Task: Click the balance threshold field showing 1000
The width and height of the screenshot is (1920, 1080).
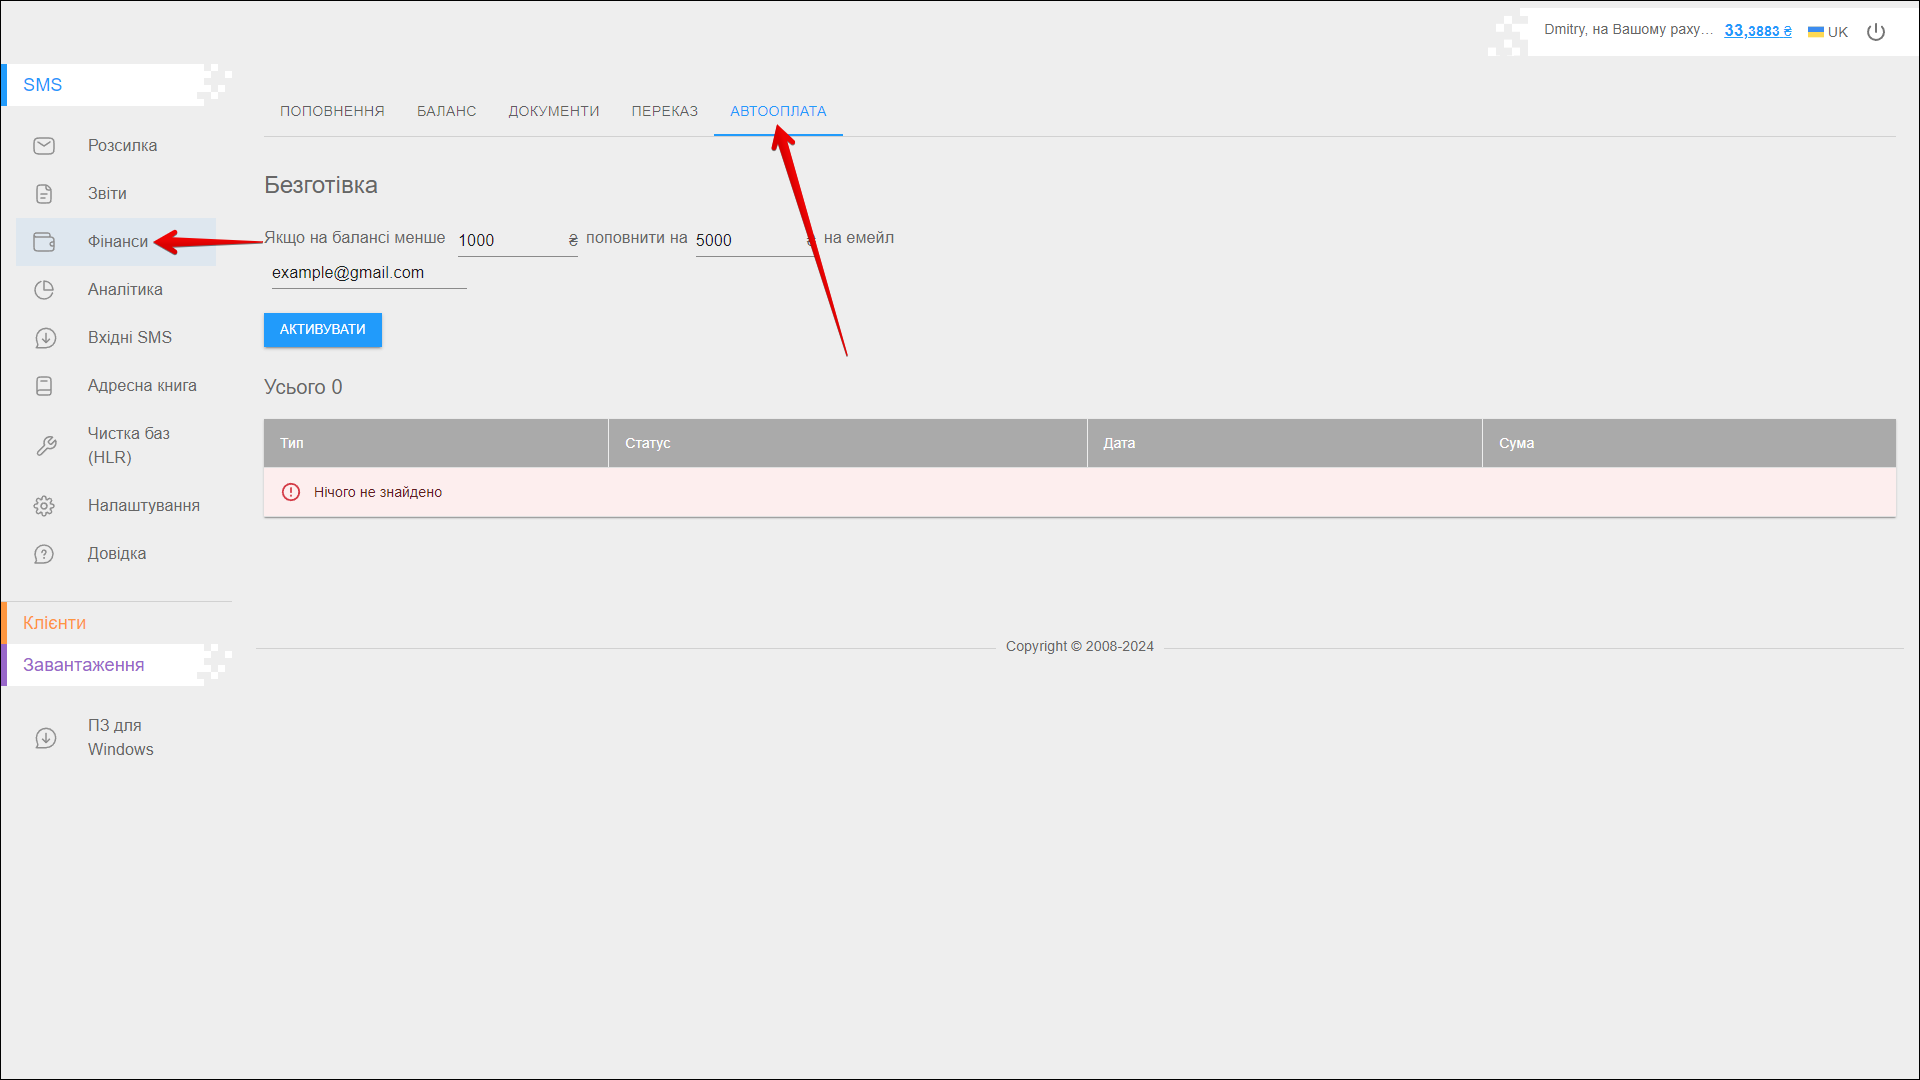Action: click(511, 241)
